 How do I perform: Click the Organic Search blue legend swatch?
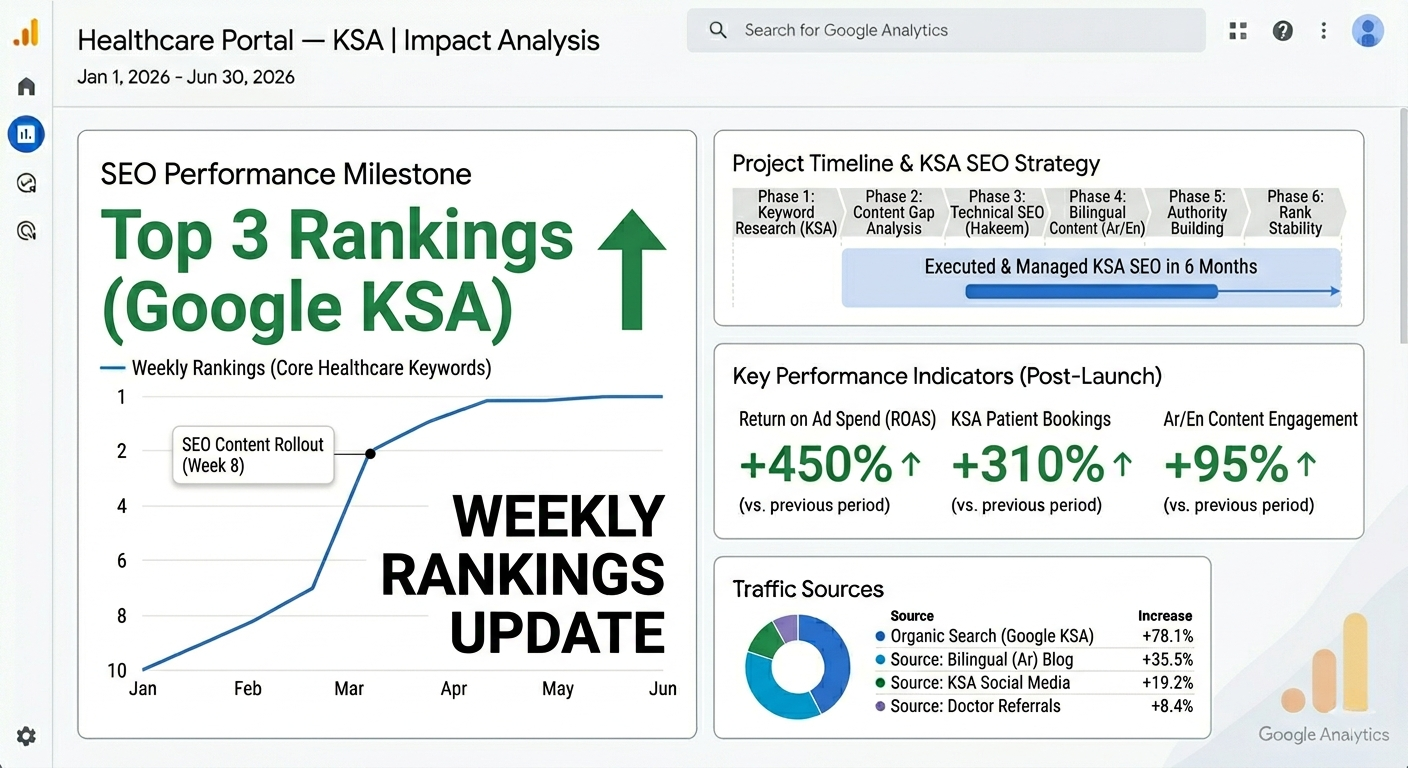(x=880, y=636)
